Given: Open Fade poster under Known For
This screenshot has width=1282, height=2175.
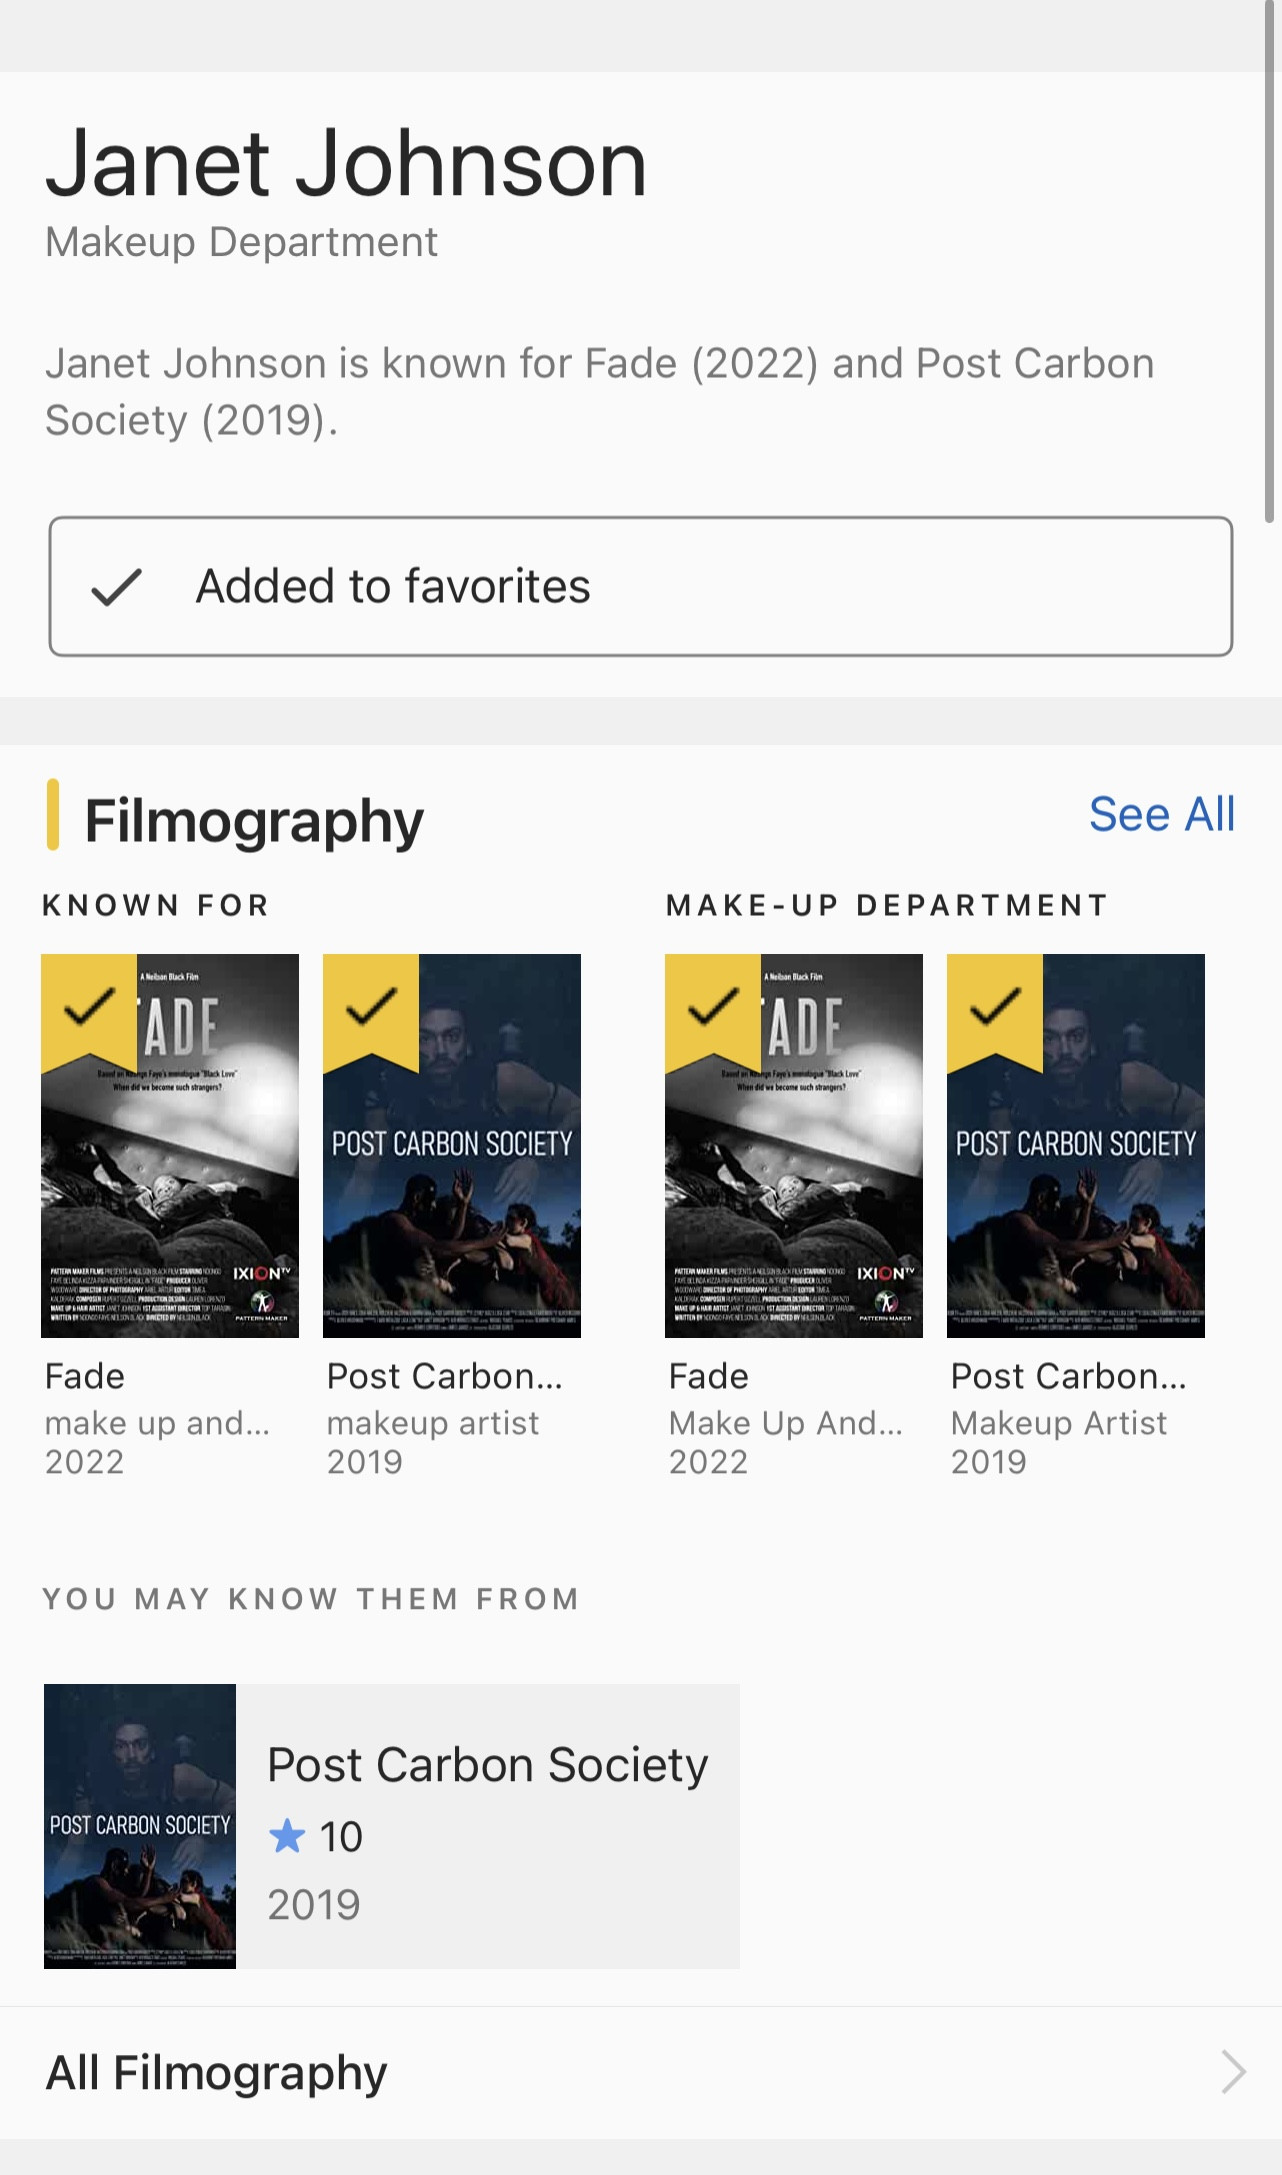Looking at the screenshot, I should tap(170, 1180).
